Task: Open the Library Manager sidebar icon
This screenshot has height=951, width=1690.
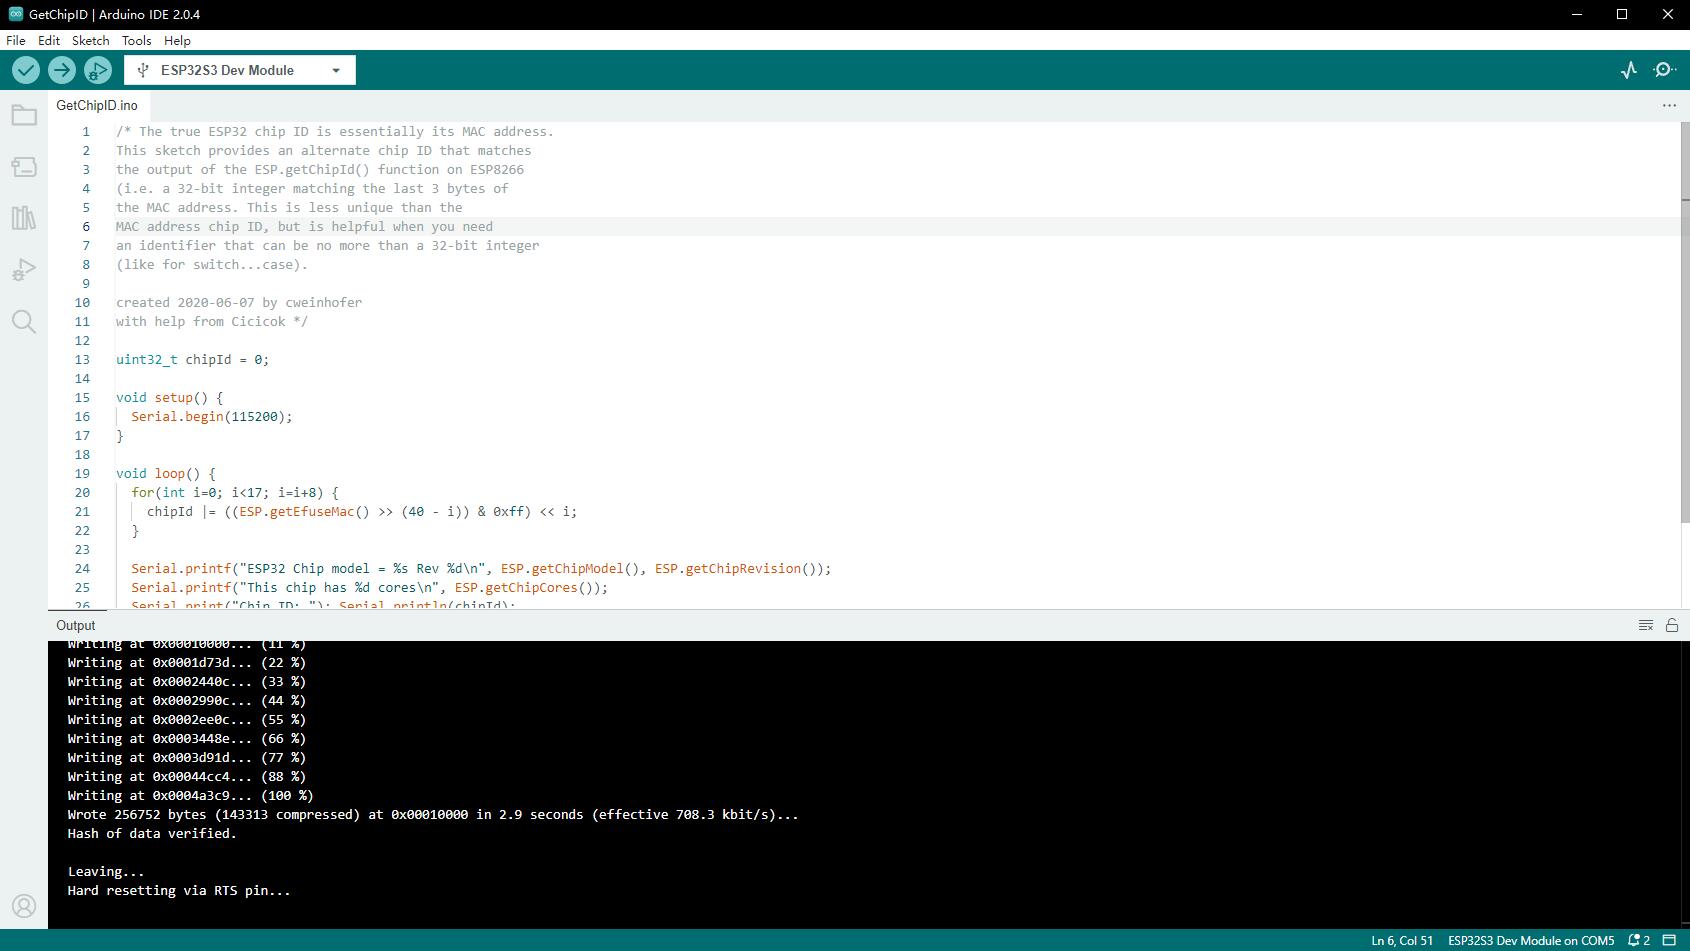Action: [x=24, y=218]
